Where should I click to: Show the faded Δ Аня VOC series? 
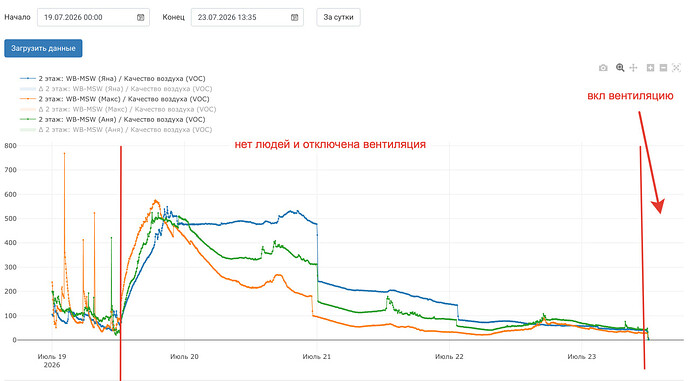point(116,130)
